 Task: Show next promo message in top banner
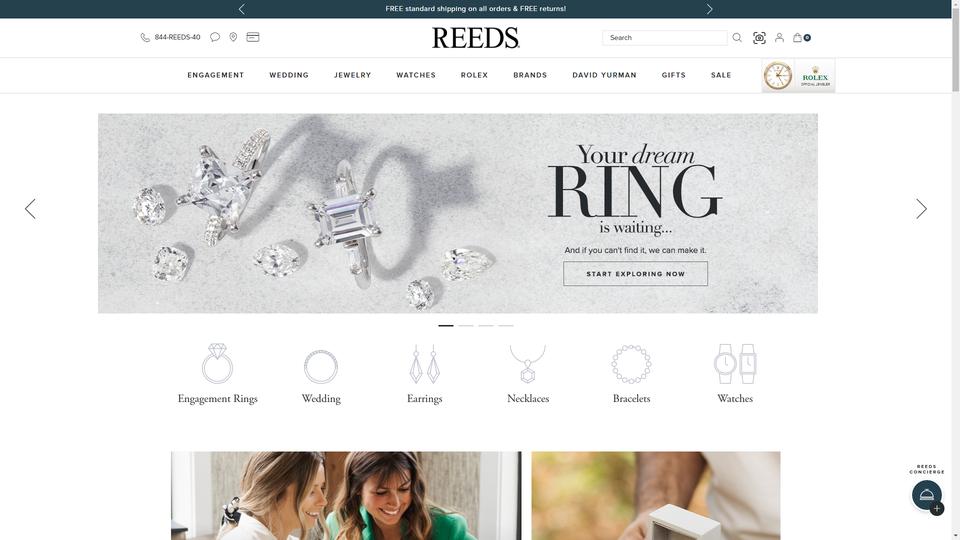point(710,9)
